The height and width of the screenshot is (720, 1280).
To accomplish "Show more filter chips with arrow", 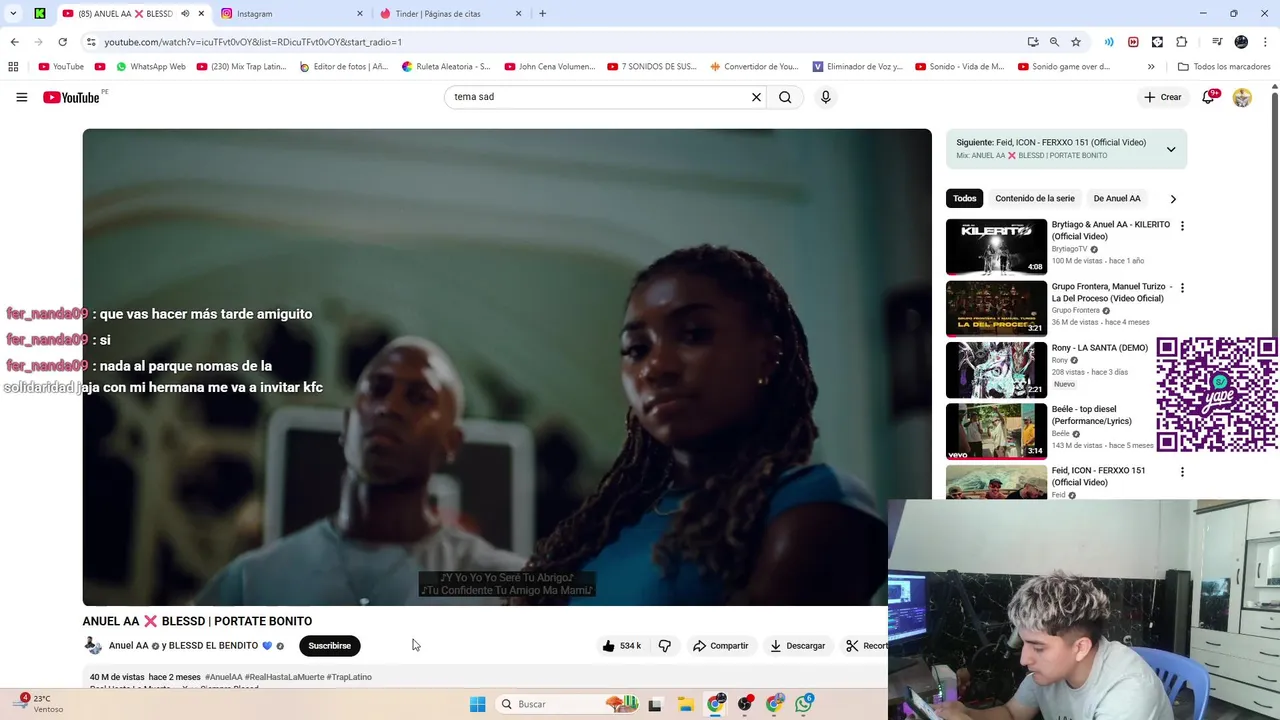I will [1173, 198].
